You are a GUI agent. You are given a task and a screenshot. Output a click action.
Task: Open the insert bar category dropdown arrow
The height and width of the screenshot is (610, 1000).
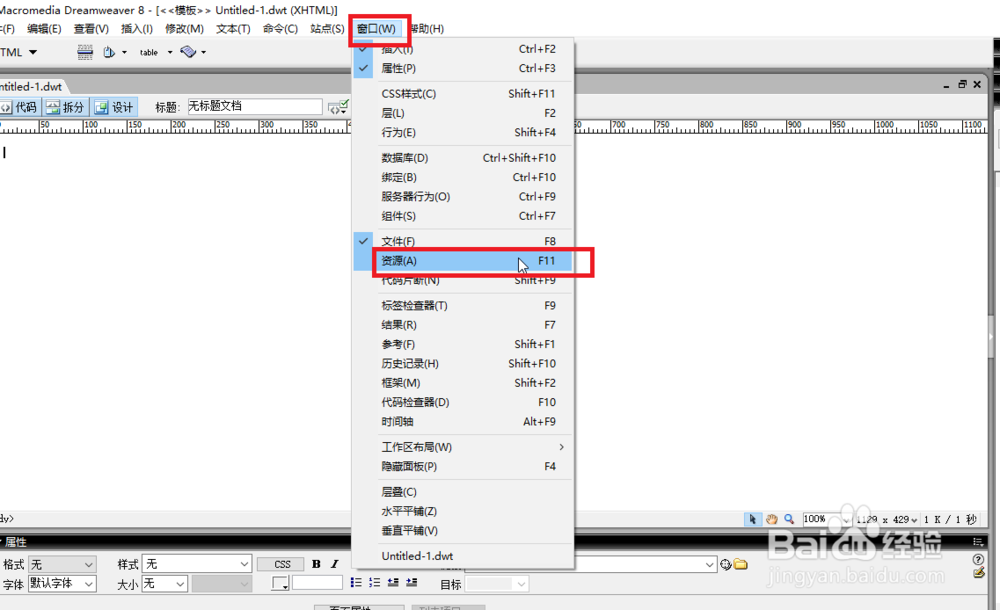click(33, 52)
